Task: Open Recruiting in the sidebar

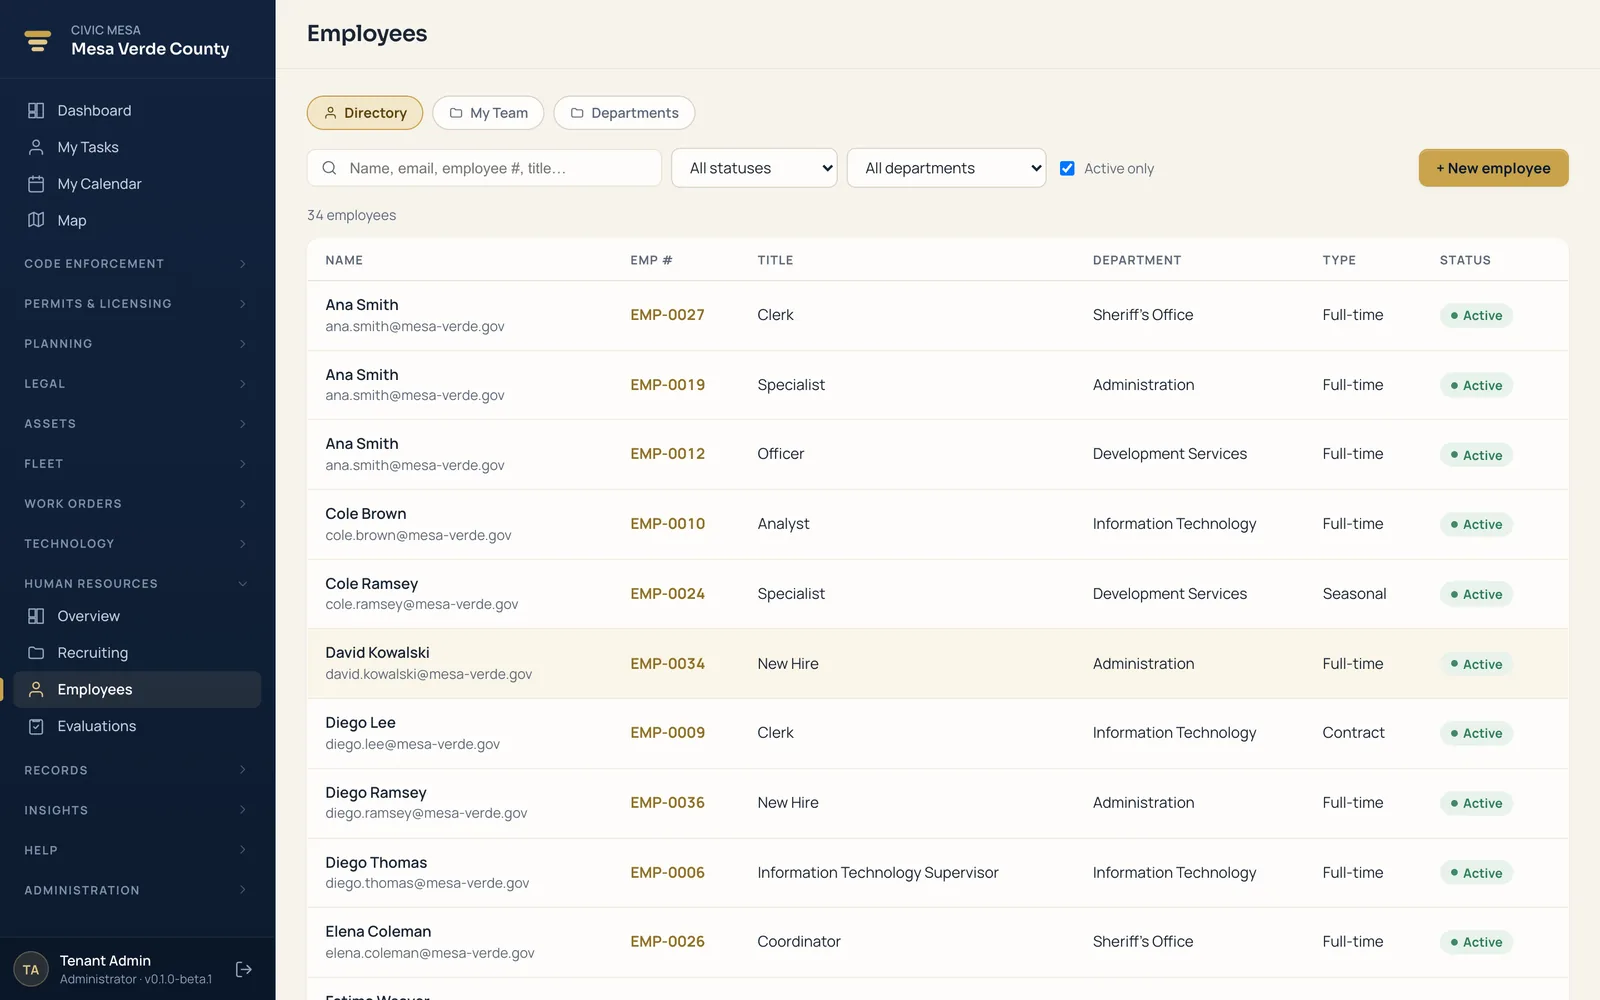Action: click(137, 653)
